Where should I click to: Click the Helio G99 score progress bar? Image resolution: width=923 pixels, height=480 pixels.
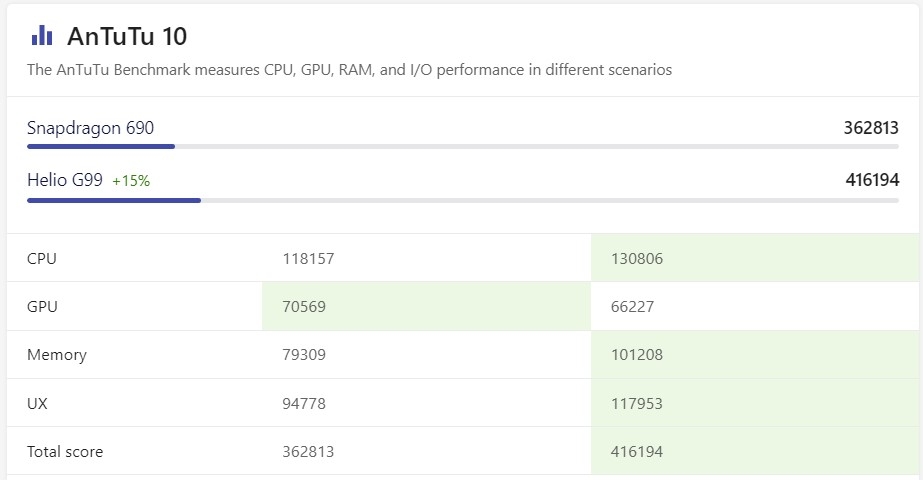click(462, 200)
